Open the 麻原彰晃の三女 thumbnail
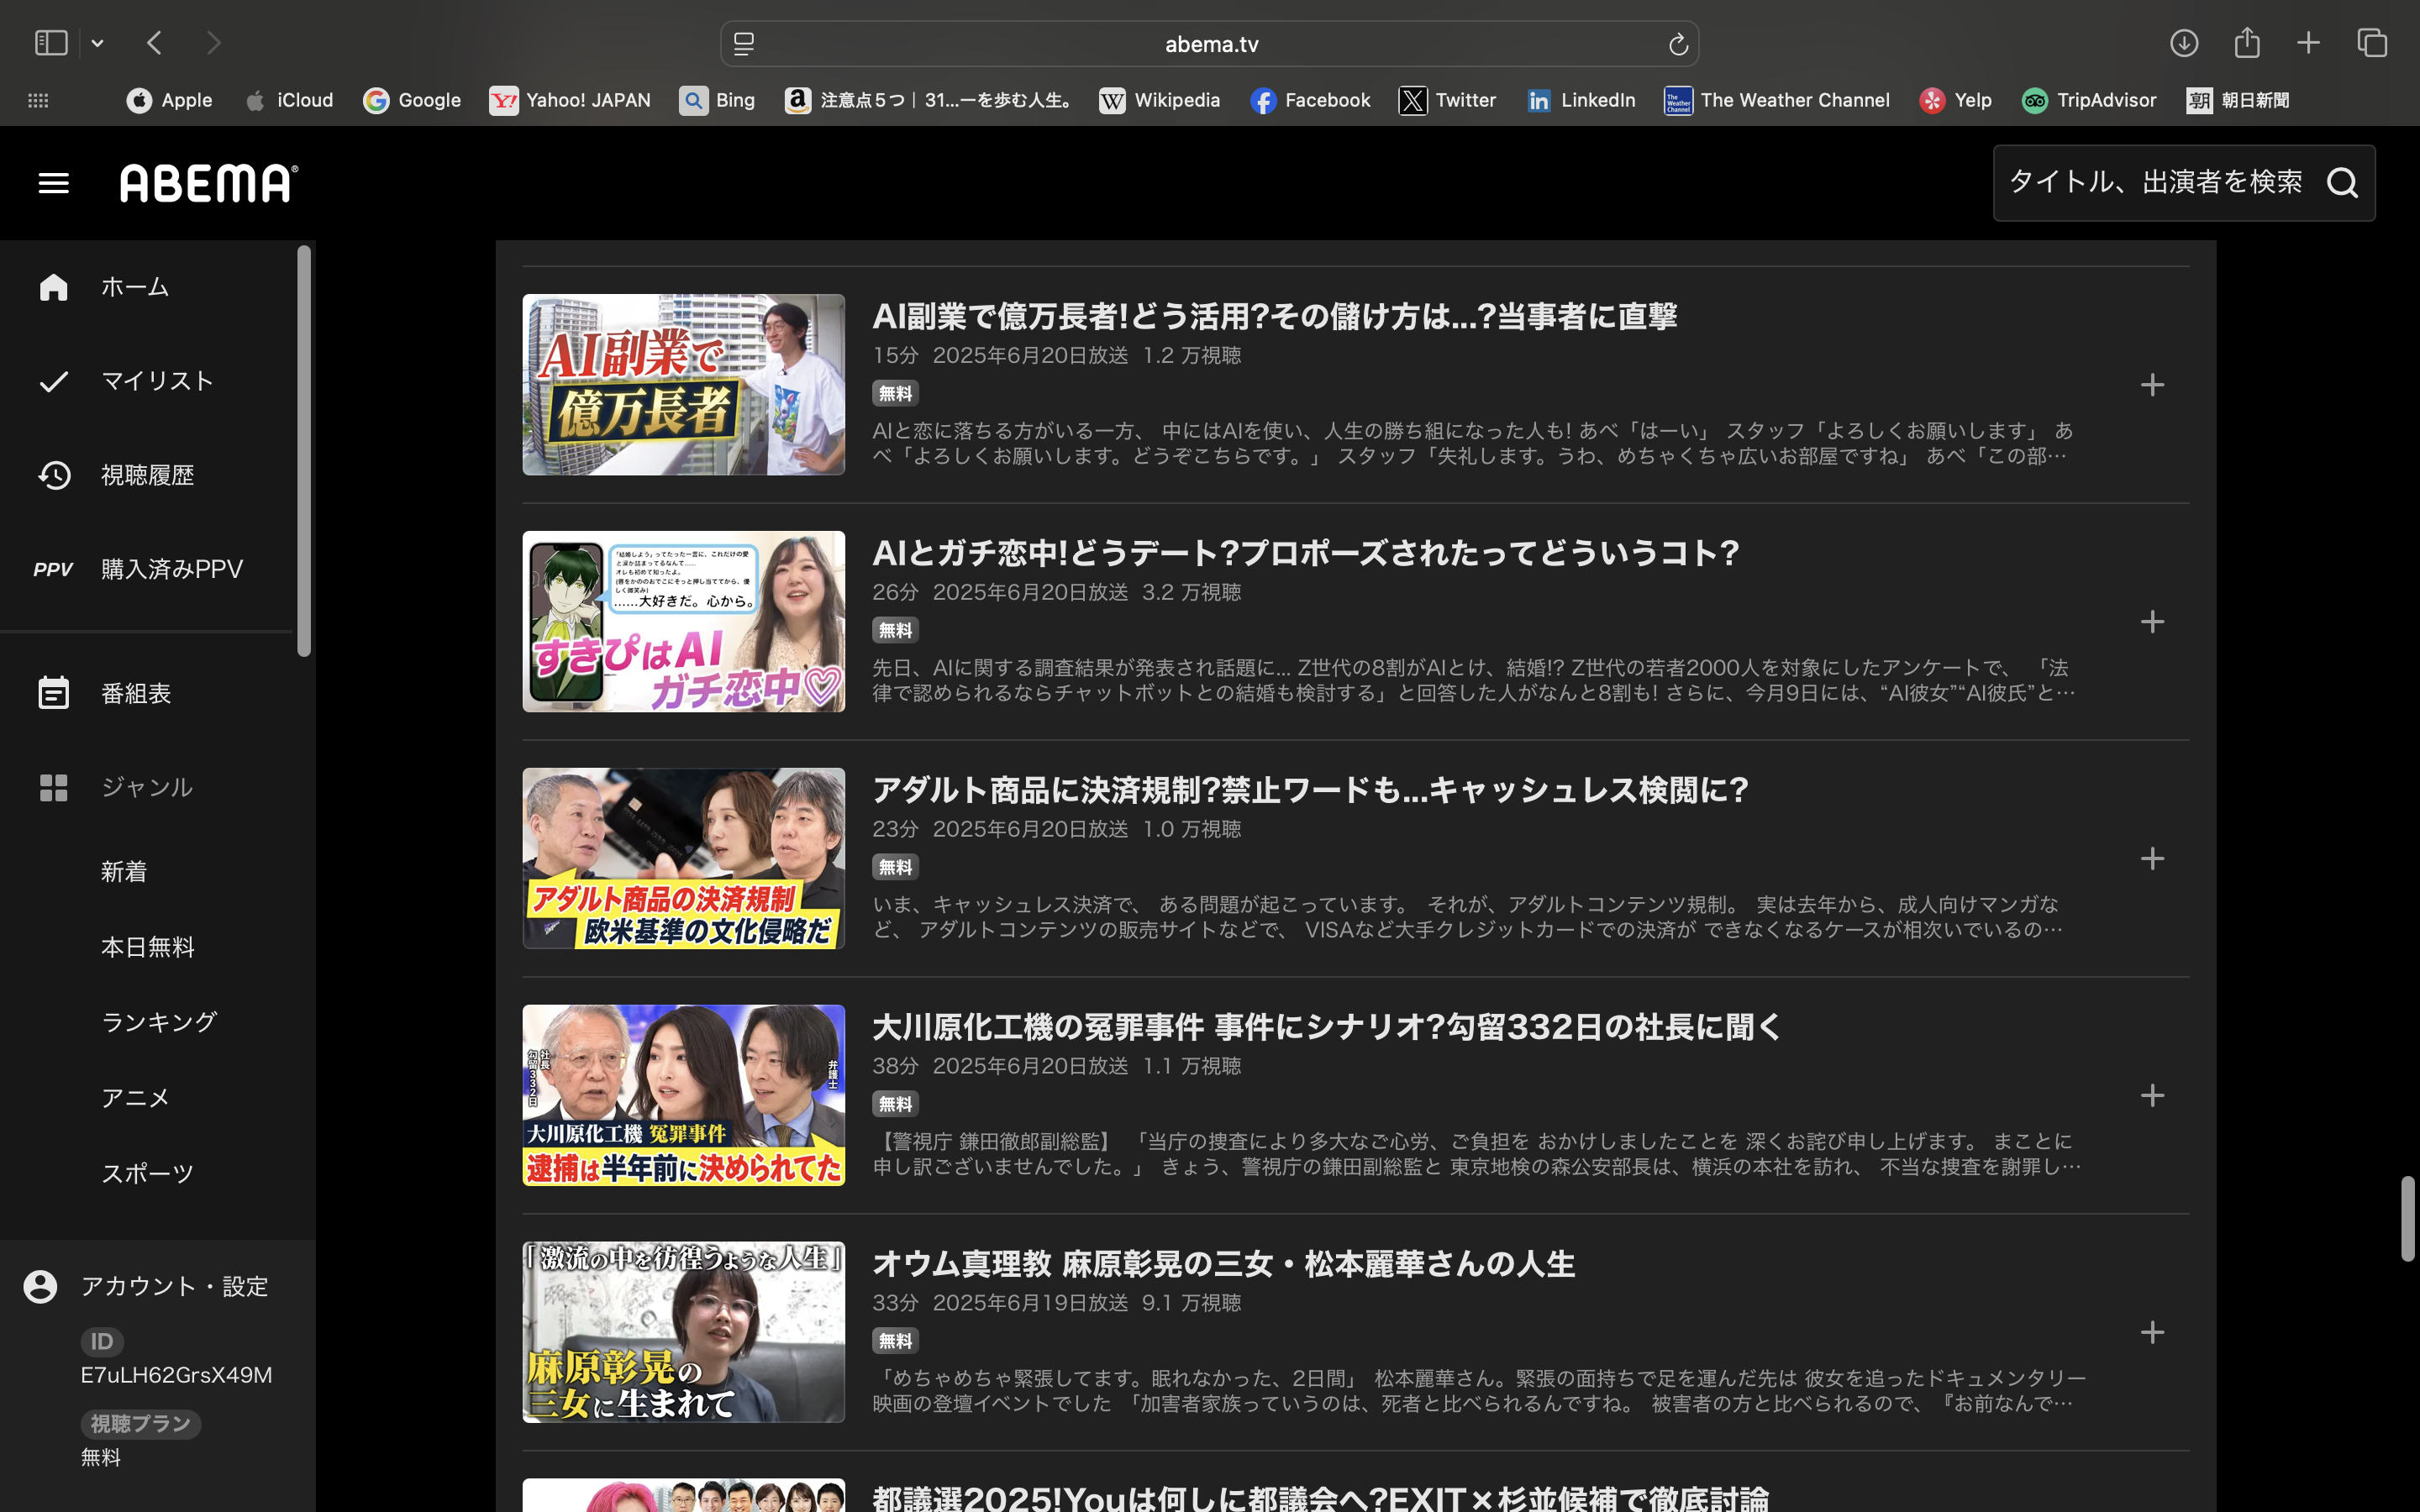The image size is (2420, 1512). pyautogui.click(x=683, y=1332)
